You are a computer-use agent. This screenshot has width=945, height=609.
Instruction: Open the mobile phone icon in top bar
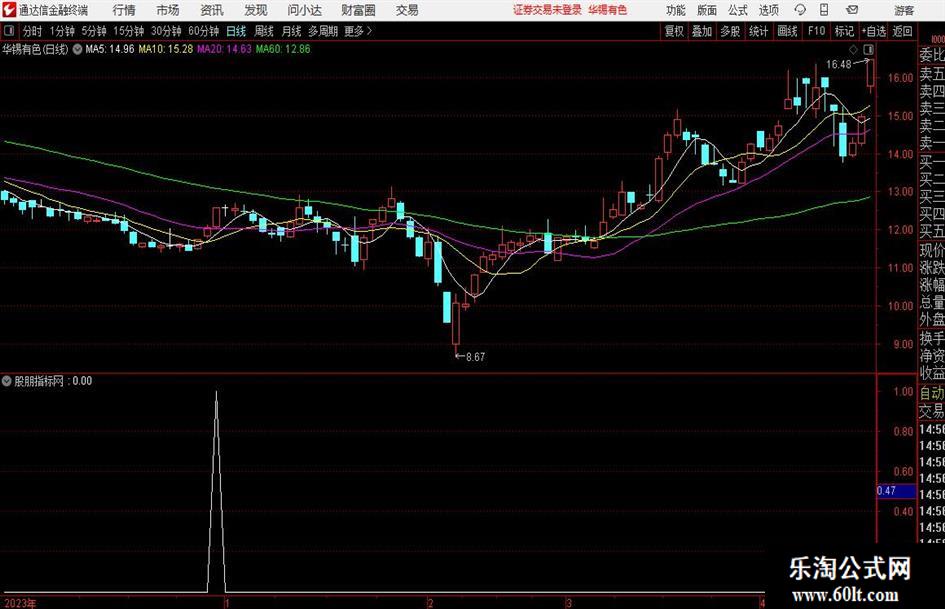pyautogui.click(x=824, y=10)
